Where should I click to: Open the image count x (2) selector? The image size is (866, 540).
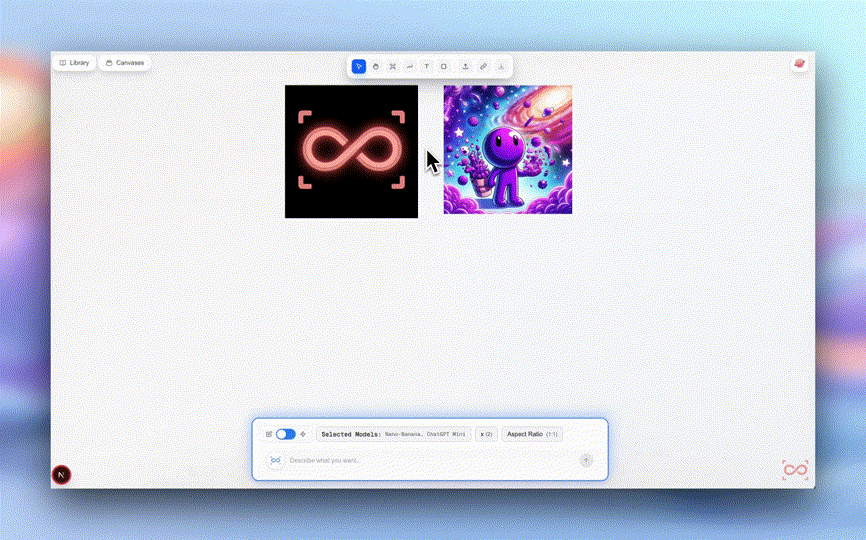(x=486, y=434)
